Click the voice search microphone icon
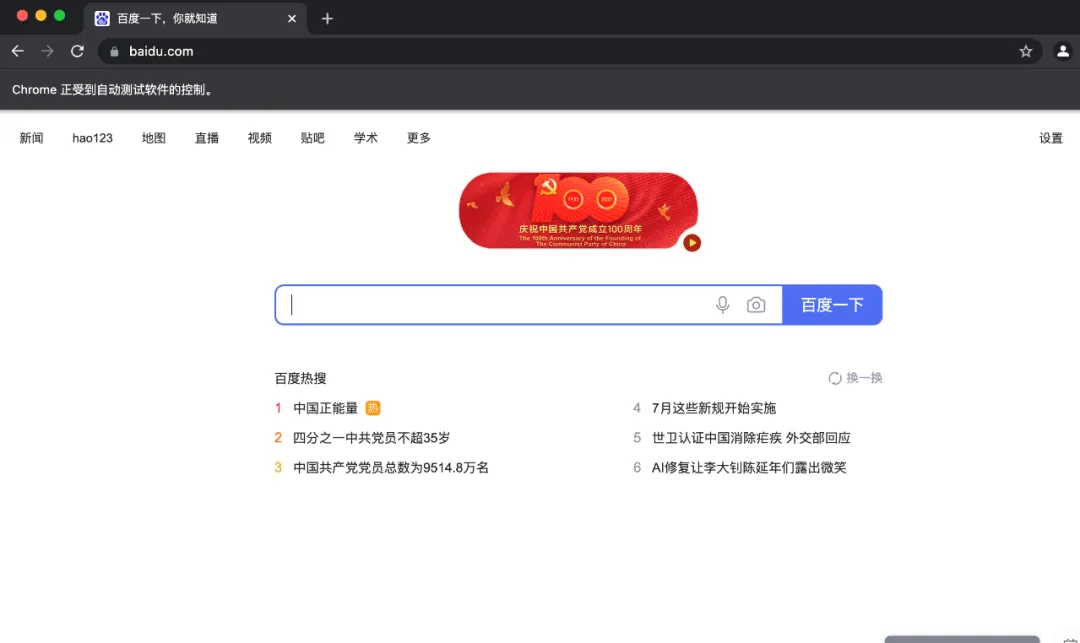The image size is (1080, 643). 722,305
